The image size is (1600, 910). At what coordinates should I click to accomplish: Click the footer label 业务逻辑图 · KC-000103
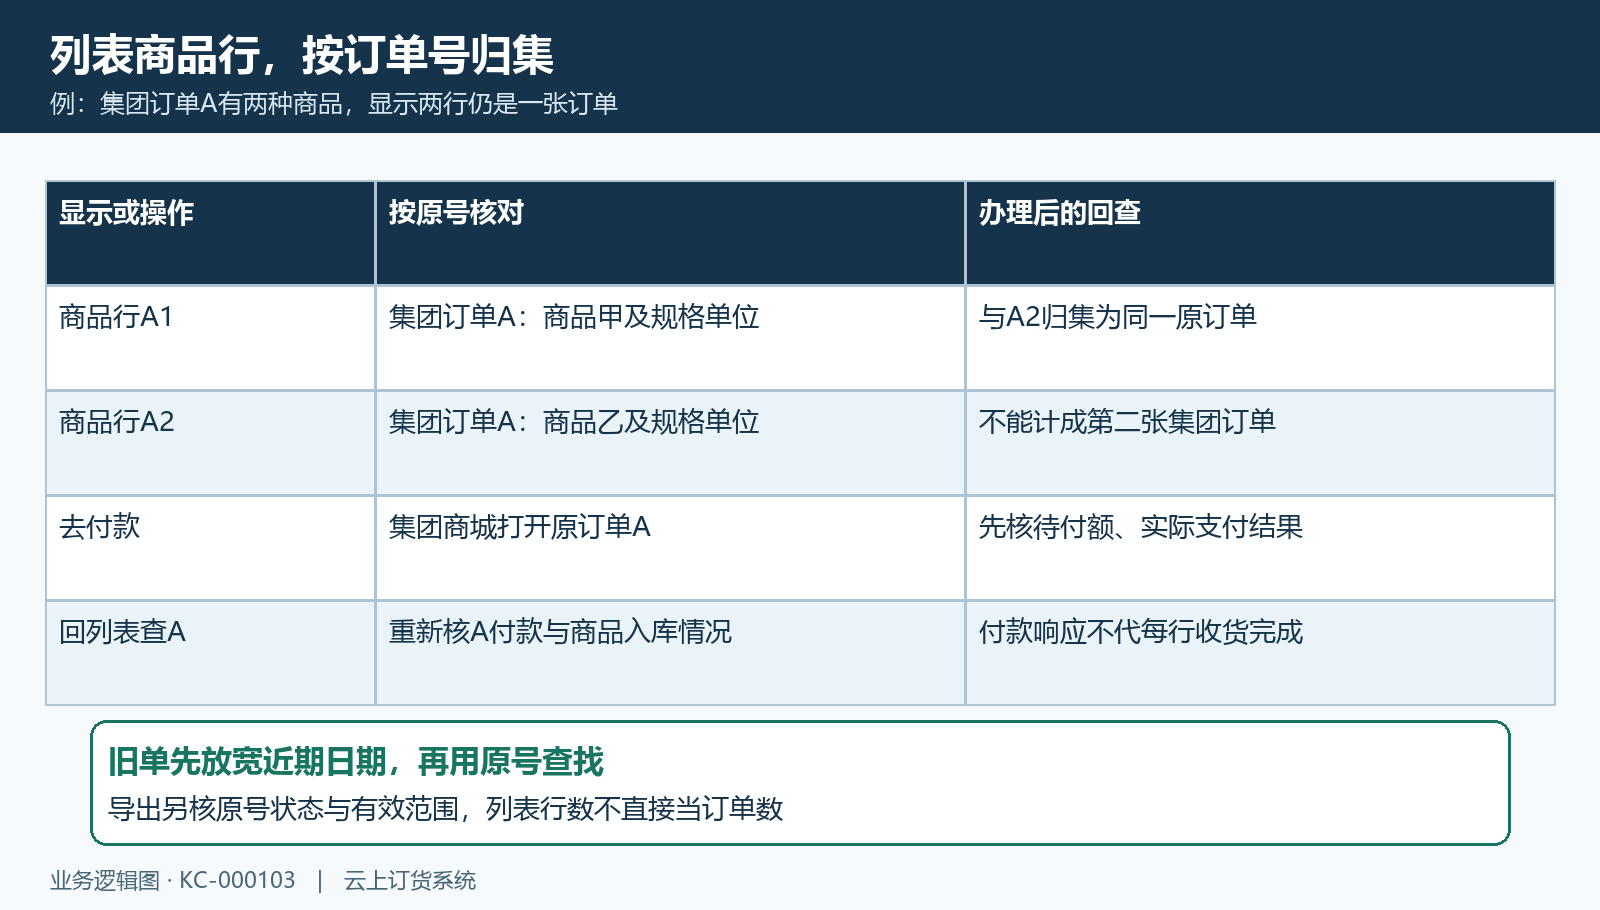point(173,881)
